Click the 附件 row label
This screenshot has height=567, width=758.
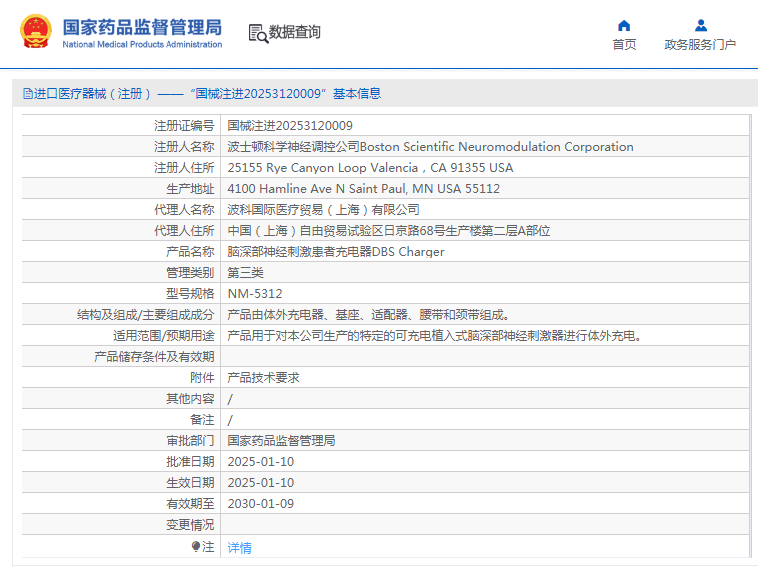(202, 378)
